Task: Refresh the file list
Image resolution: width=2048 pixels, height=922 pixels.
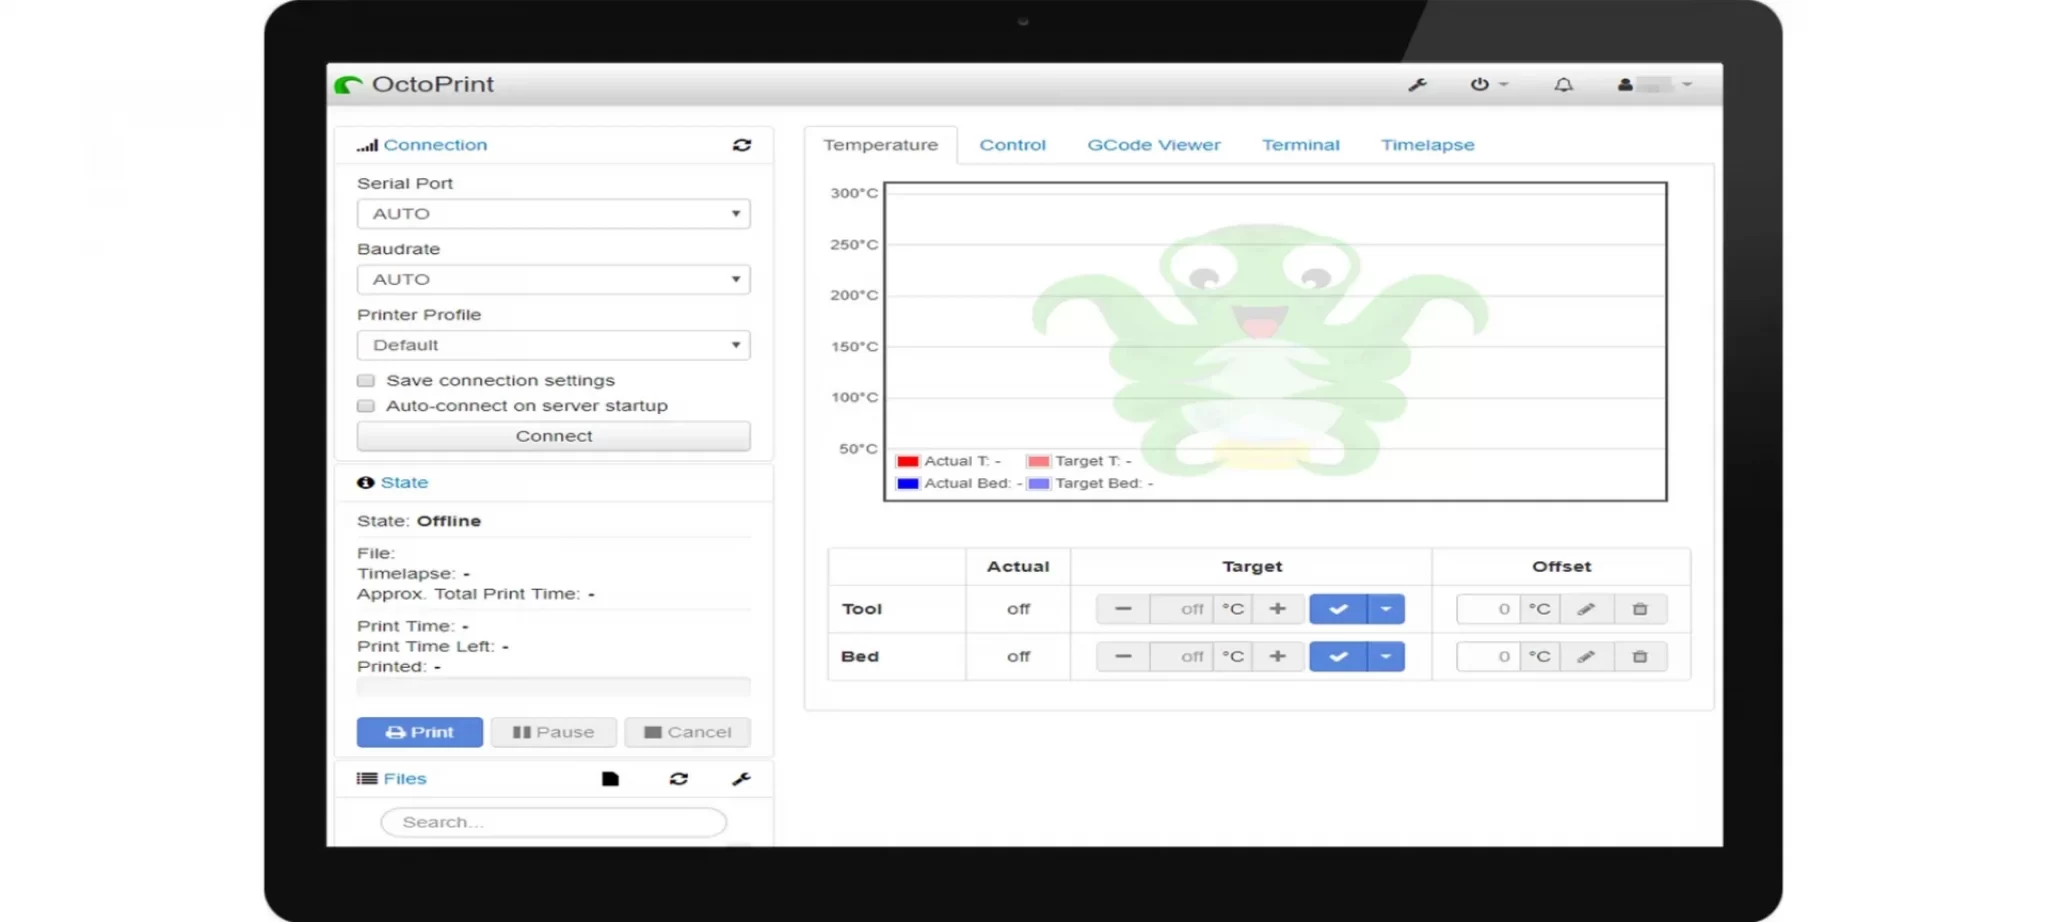Action: 678,779
